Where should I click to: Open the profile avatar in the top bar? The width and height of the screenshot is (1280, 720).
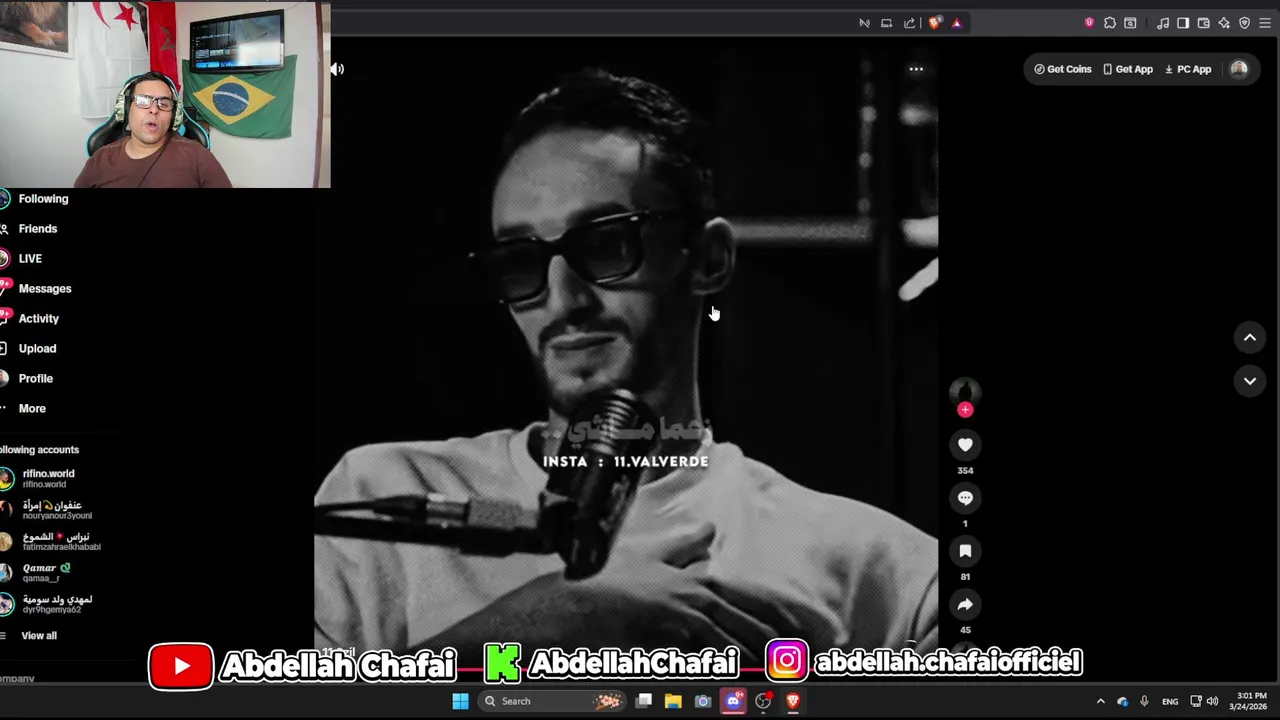1239,69
